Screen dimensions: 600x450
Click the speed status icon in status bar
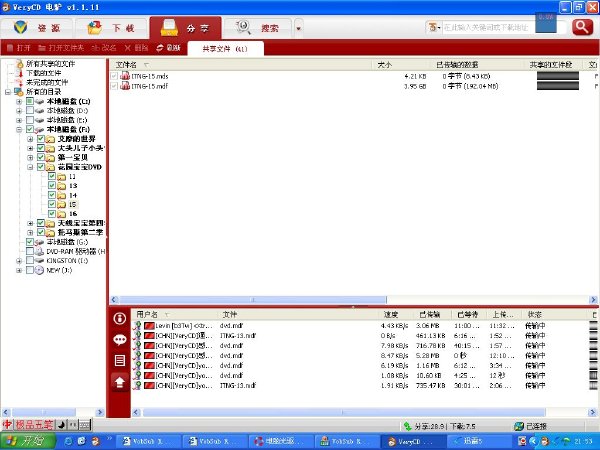(408, 426)
